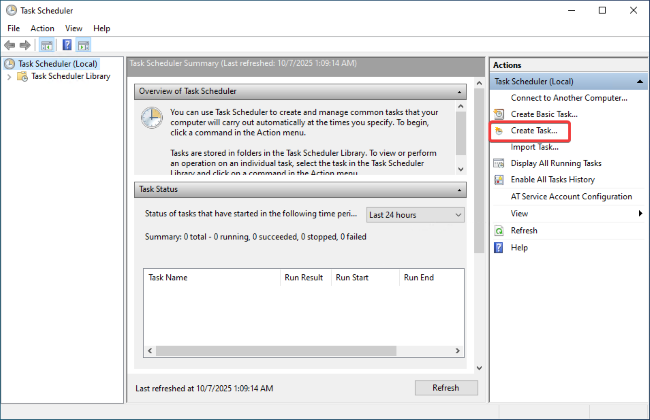The height and width of the screenshot is (420, 650).
Task: Open the Last 24 hours dropdown
Action: 414,215
